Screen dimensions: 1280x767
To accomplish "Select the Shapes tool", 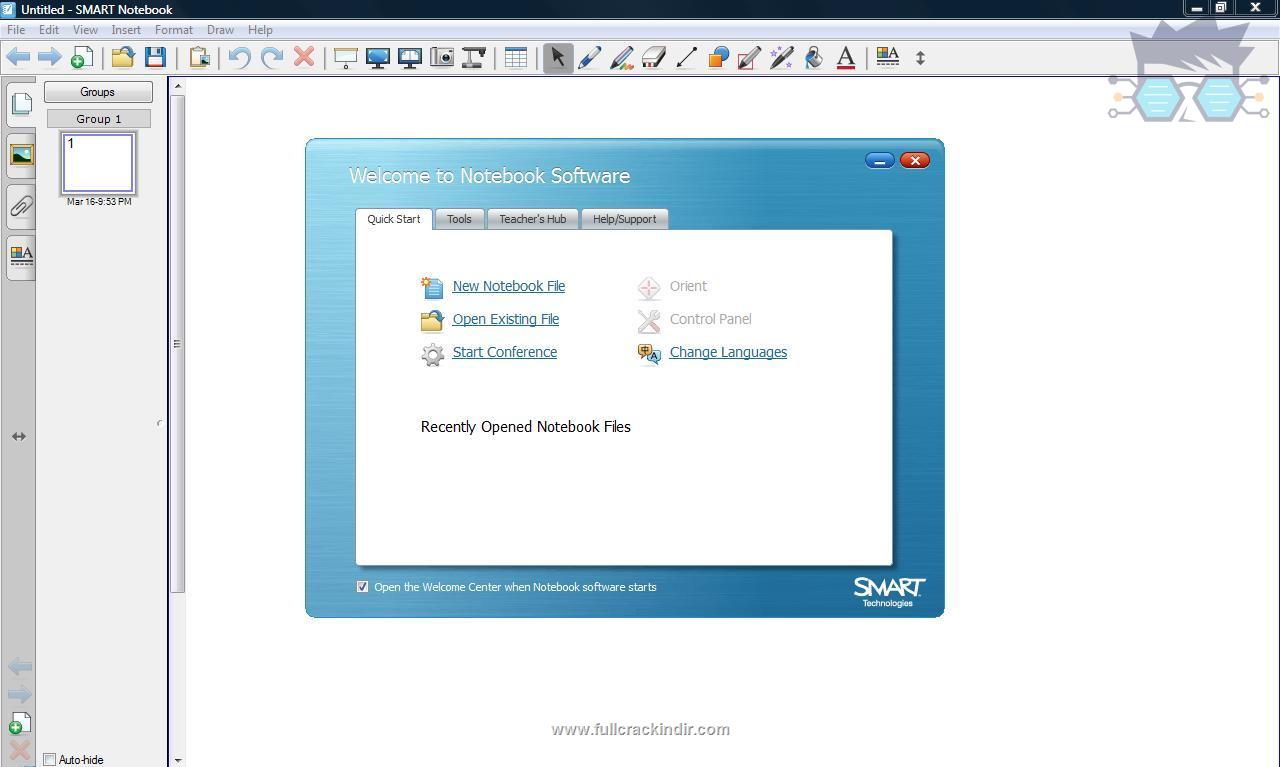I will (x=718, y=57).
